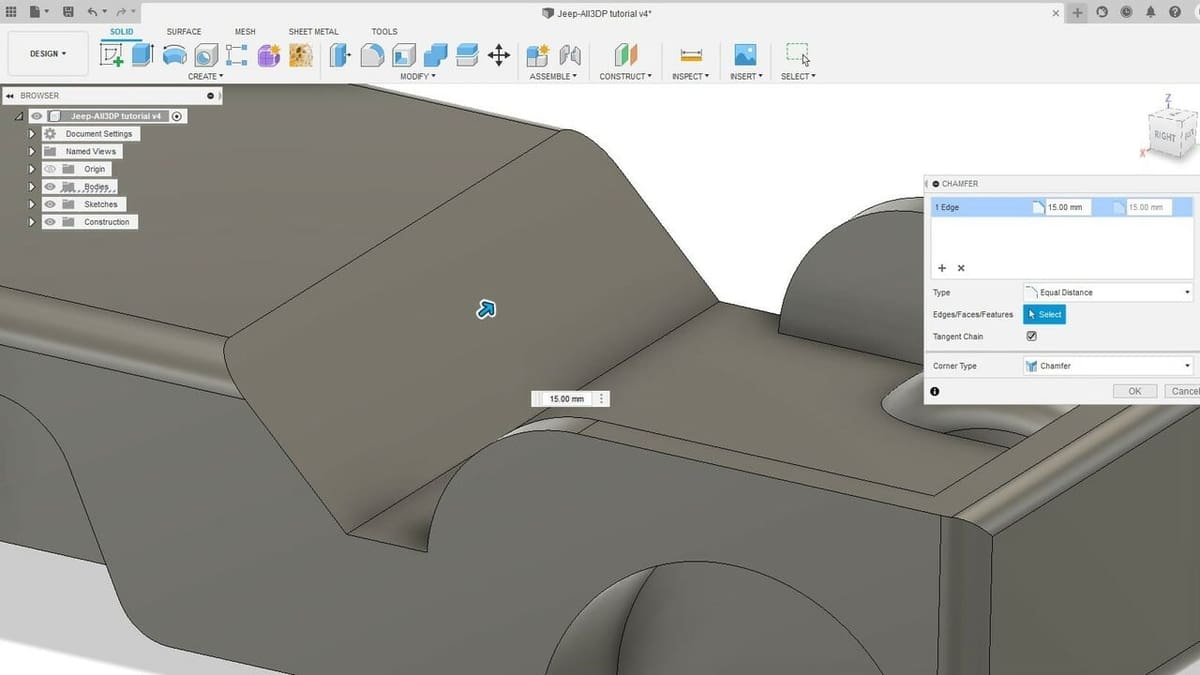
Task: Open the Measure tool under Inspect
Action: (x=690, y=55)
